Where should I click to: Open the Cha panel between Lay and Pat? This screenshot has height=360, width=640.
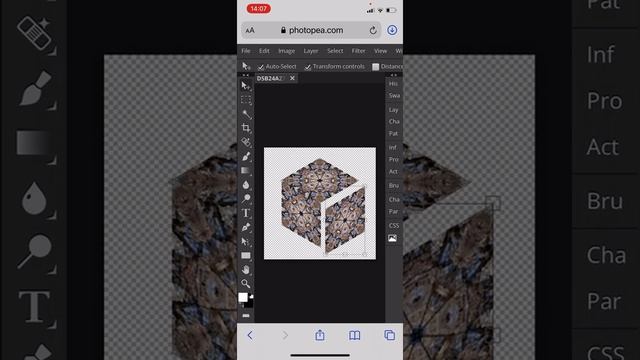(x=394, y=122)
